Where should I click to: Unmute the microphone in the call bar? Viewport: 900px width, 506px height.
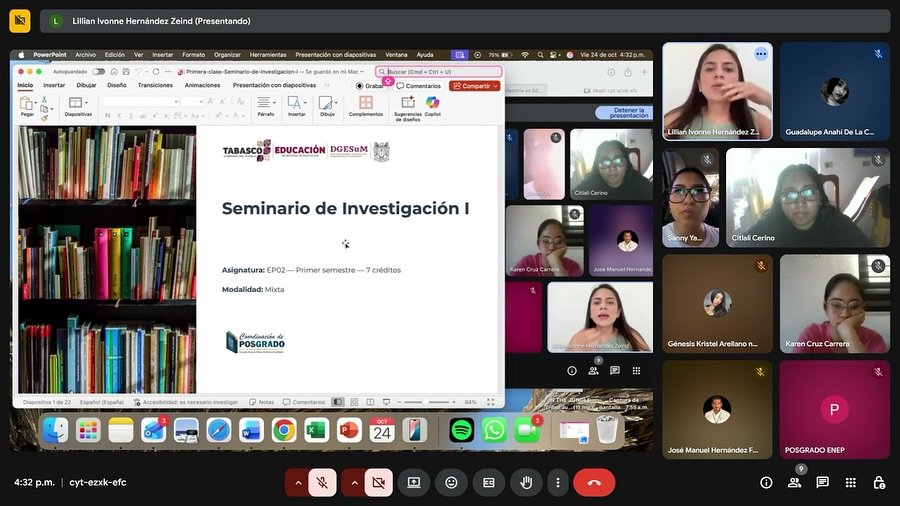(x=323, y=482)
